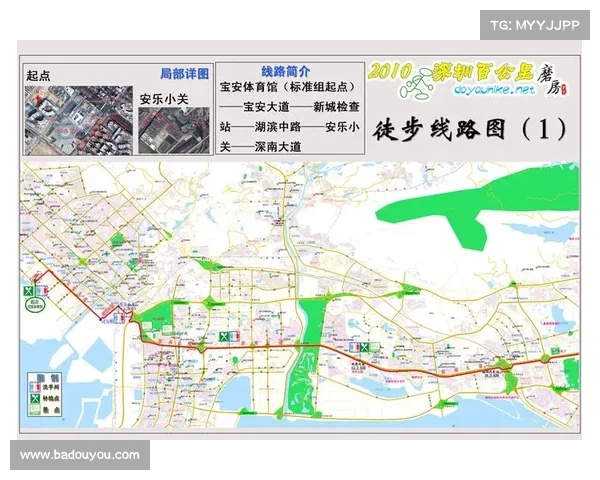
Task: Click the 徒步线路图（1）title
Action: pos(470,129)
